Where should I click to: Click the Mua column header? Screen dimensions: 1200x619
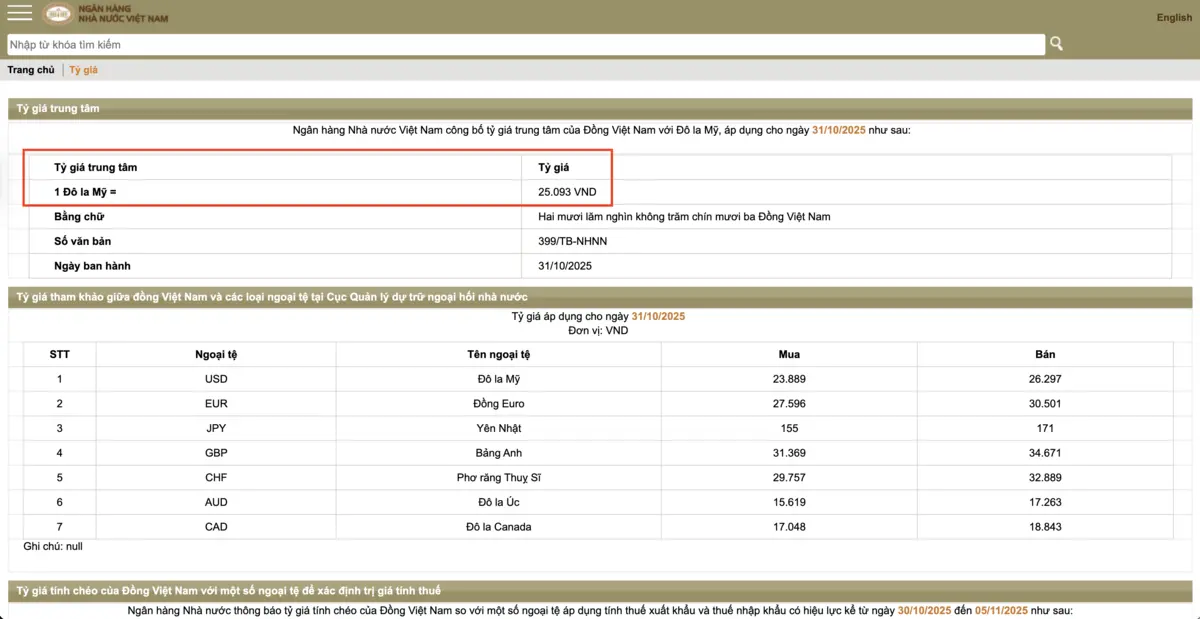click(x=789, y=354)
